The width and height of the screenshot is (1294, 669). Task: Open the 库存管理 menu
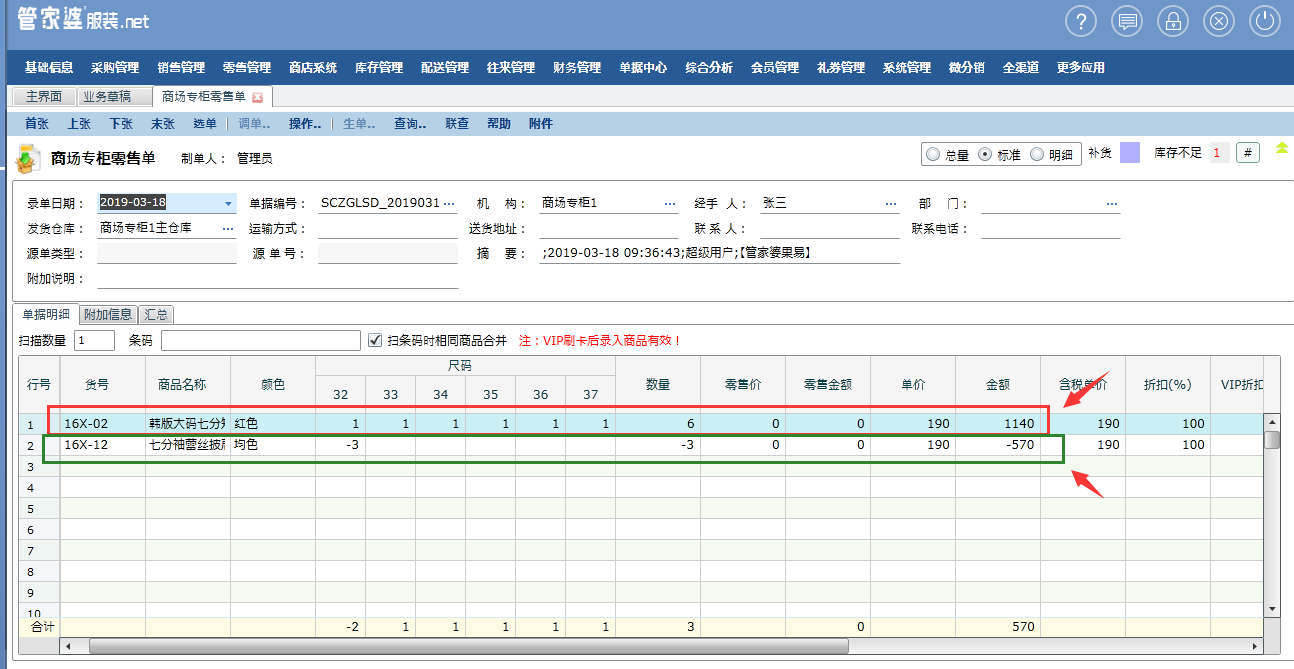click(379, 68)
